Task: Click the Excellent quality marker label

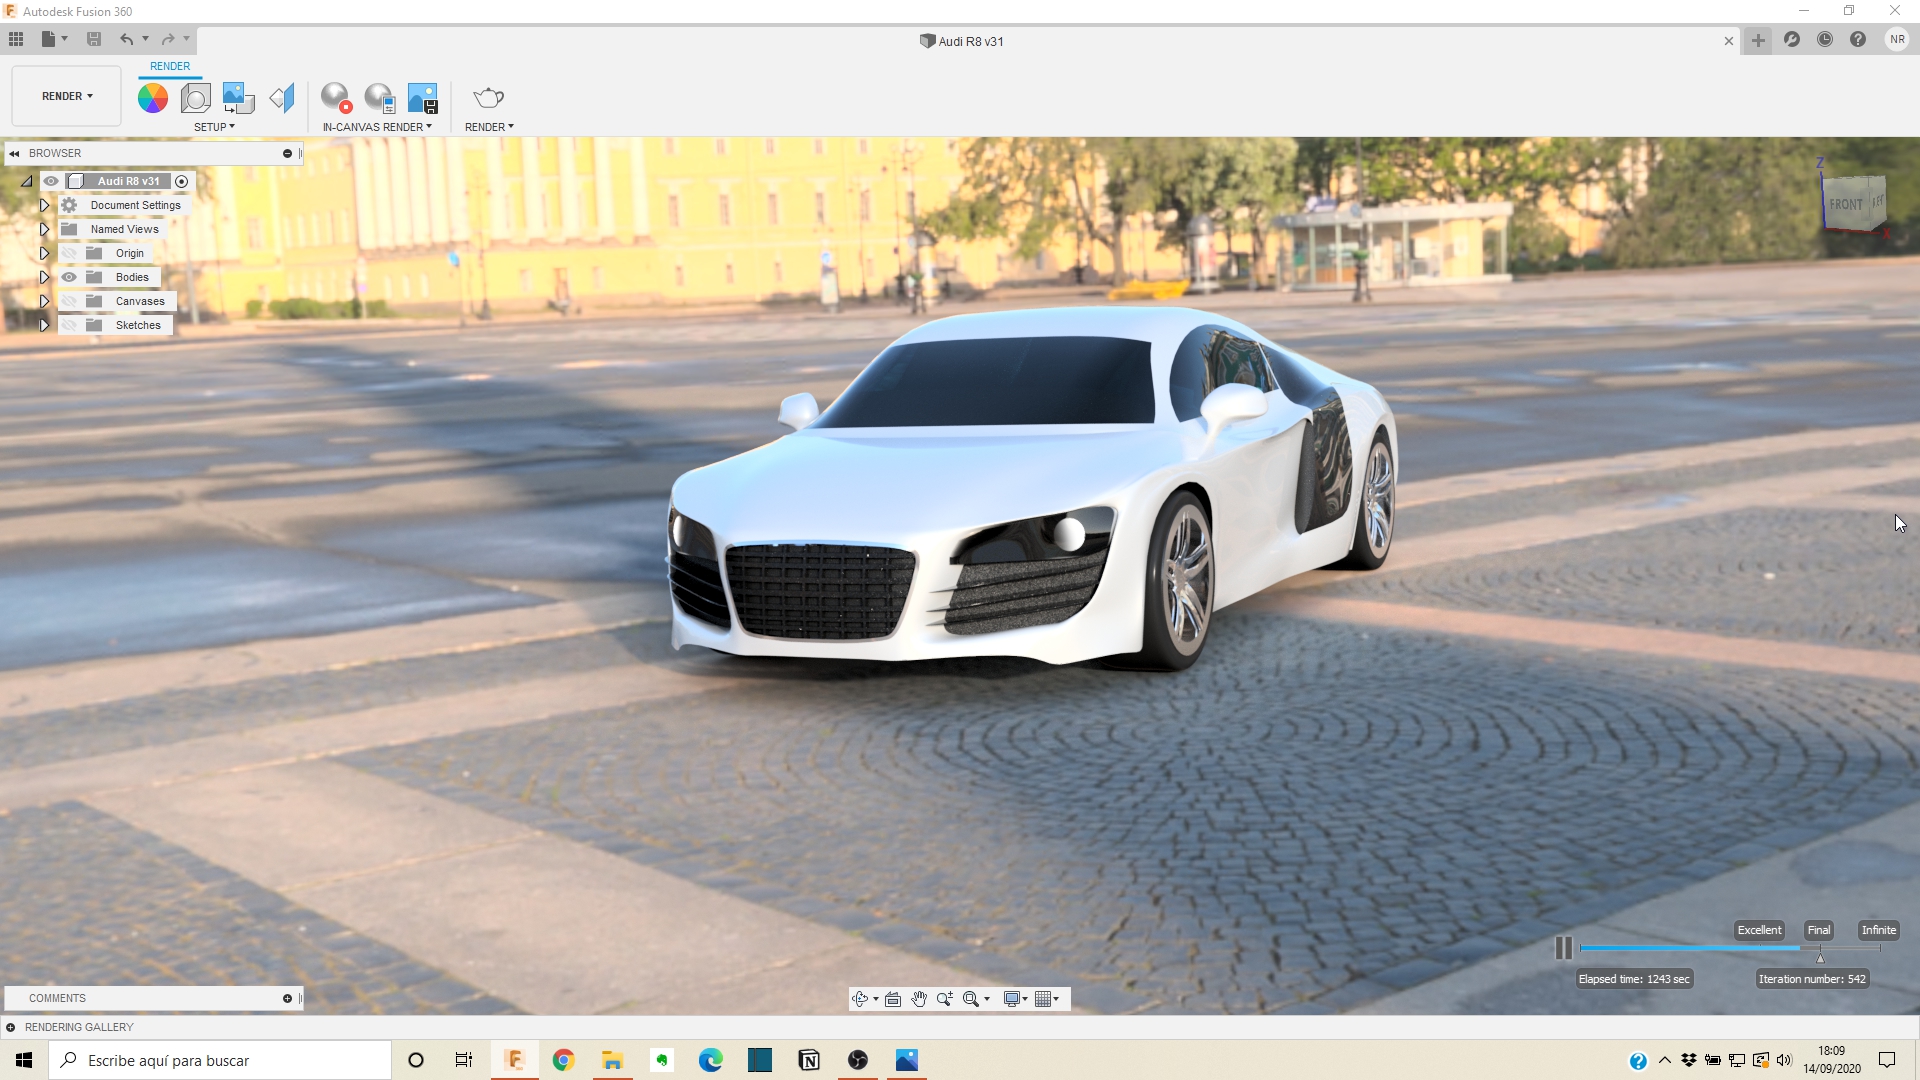Action: tap(1758, 930)
